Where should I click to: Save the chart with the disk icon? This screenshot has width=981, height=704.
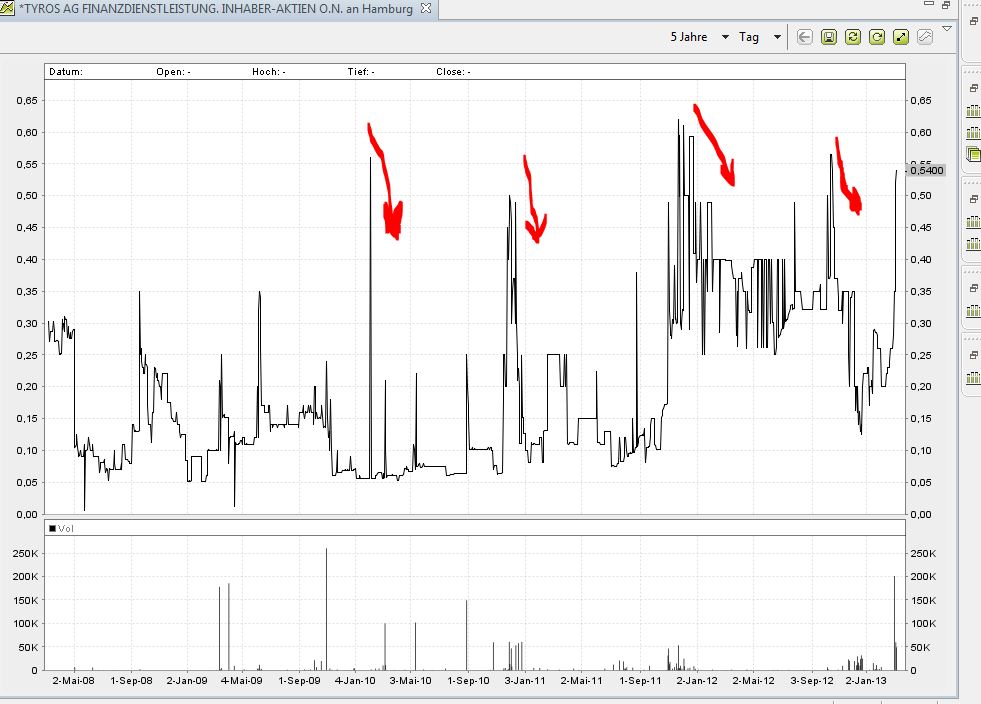828,37
